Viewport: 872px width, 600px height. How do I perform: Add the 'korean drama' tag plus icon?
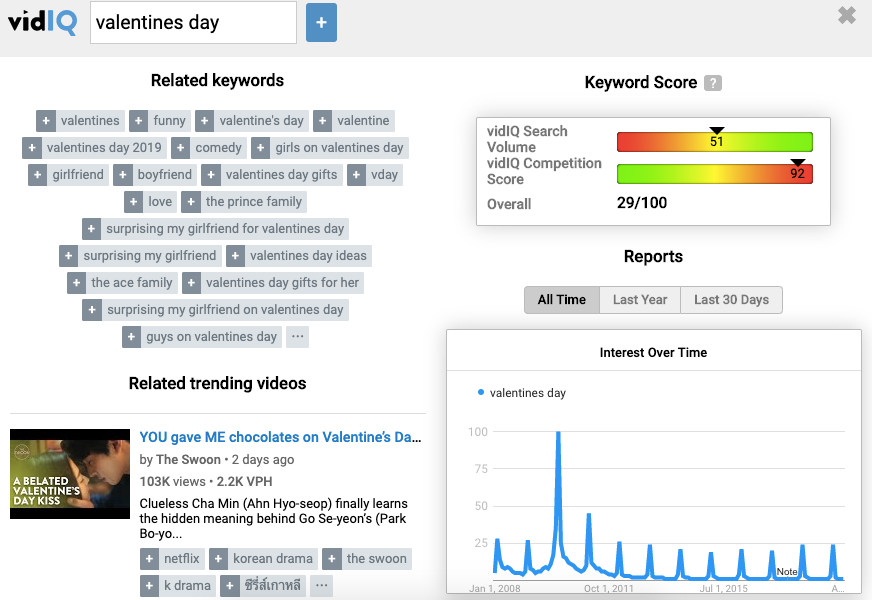(218, 558)
